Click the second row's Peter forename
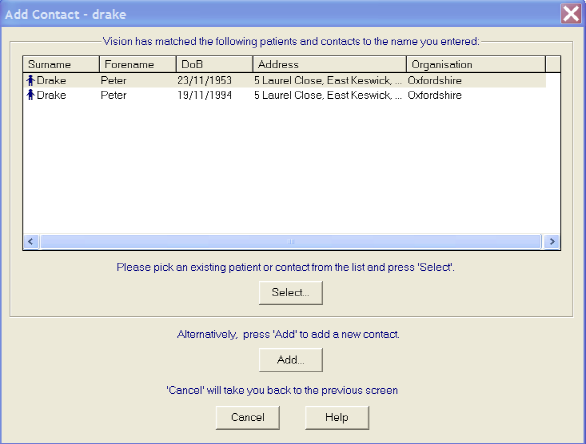This screenshot has width=586, height=444. click(114, 95)
